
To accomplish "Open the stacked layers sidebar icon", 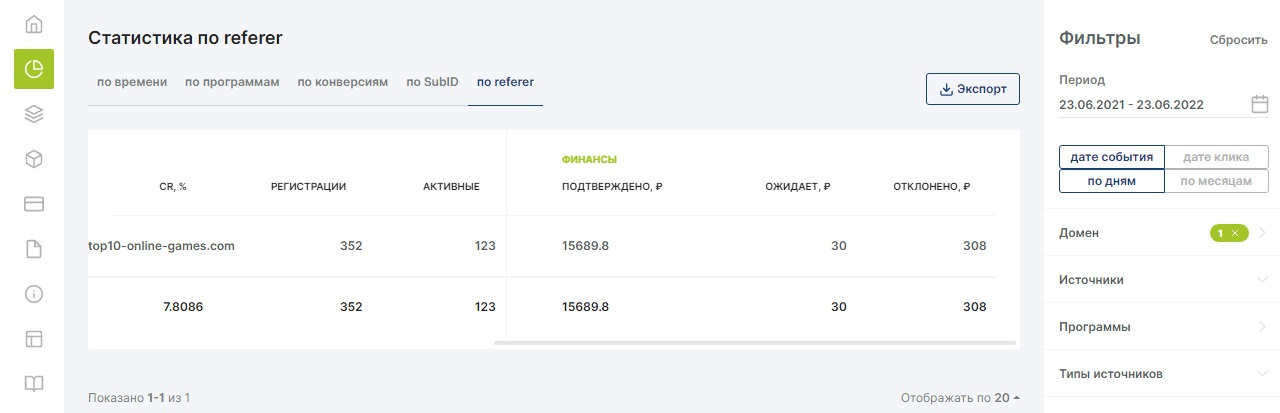I will 34,114.
